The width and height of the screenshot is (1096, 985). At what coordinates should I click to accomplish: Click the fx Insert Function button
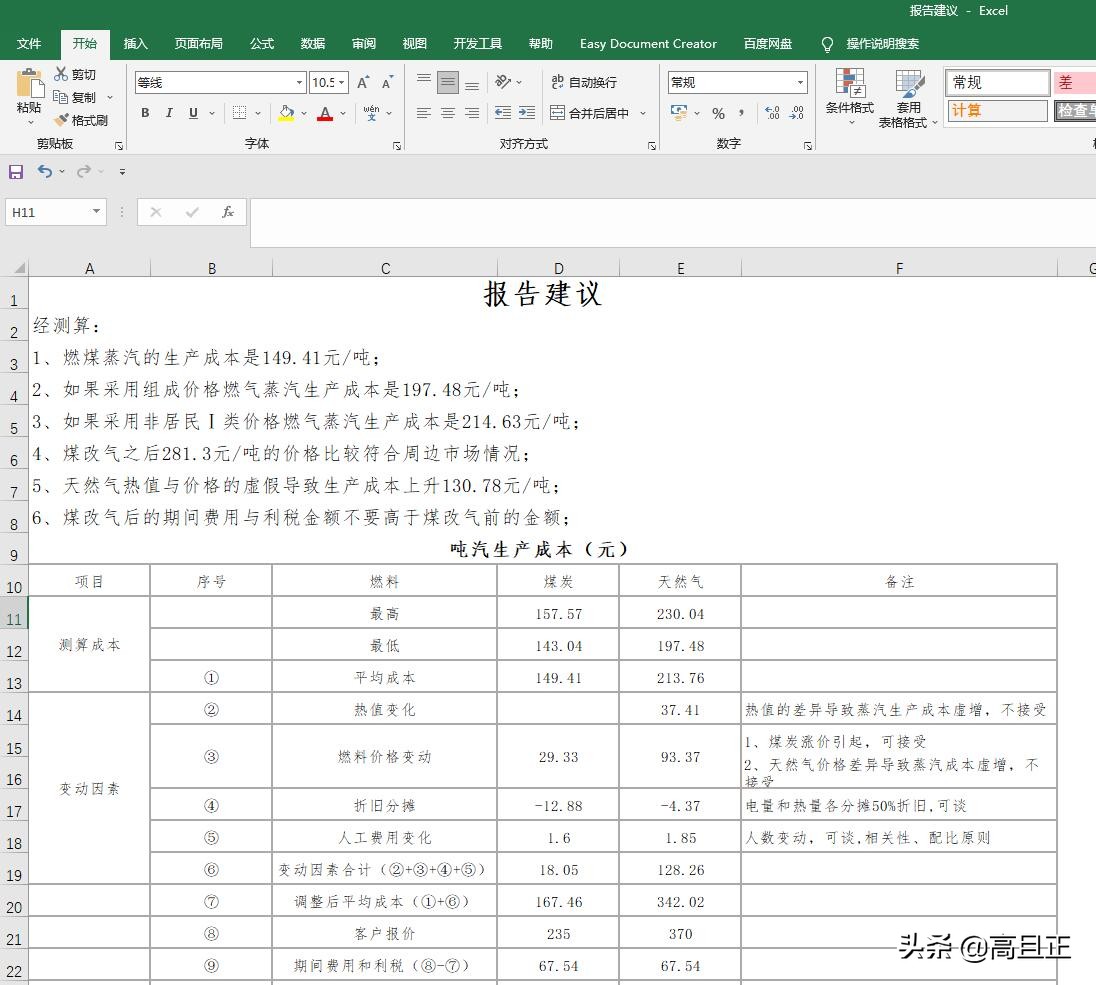[227, 212]
